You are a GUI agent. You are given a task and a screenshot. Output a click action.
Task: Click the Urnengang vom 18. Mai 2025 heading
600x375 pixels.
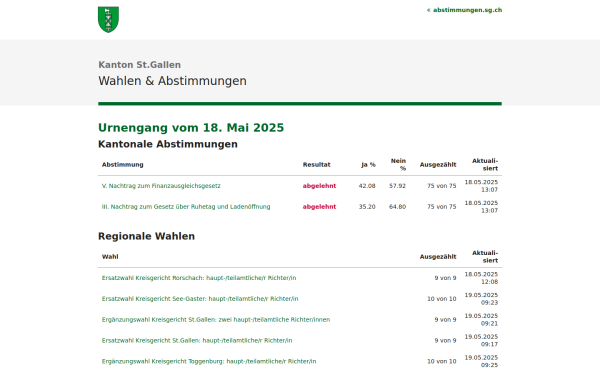click(191, 127)
